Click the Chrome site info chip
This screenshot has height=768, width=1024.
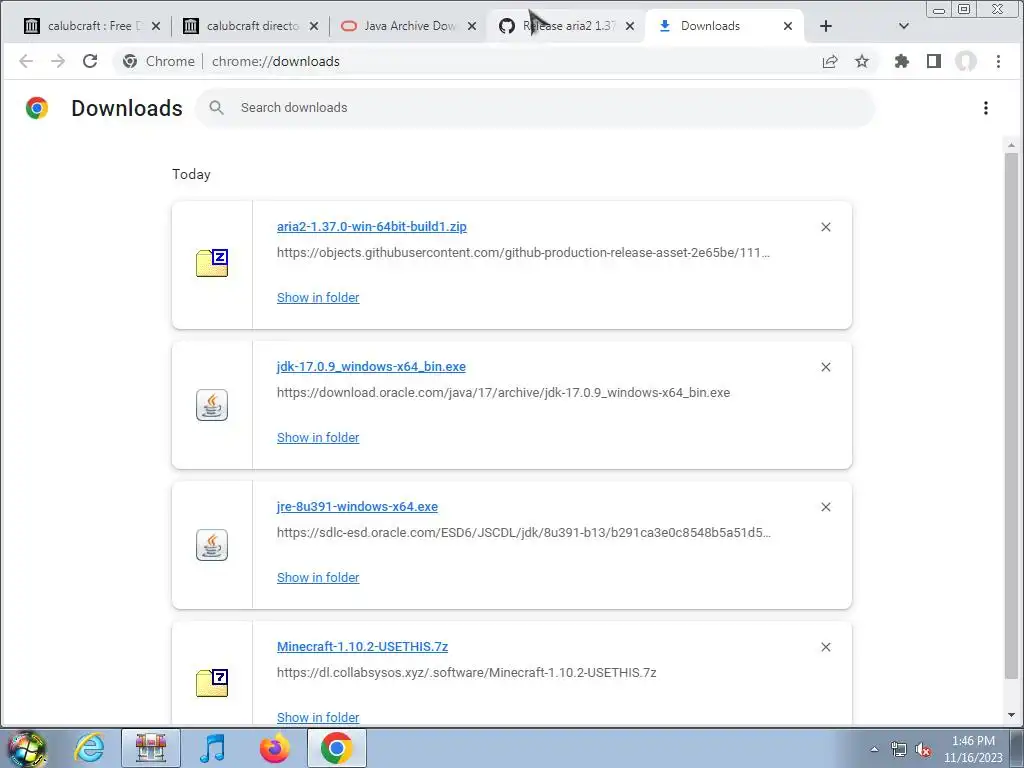click(159, 61)
